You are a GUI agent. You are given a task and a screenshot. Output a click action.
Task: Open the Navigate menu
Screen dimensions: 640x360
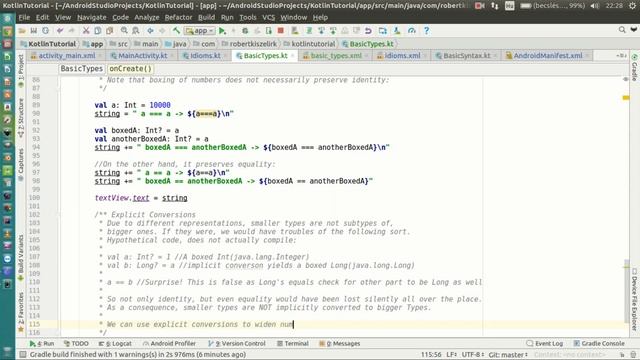point(91,18)
